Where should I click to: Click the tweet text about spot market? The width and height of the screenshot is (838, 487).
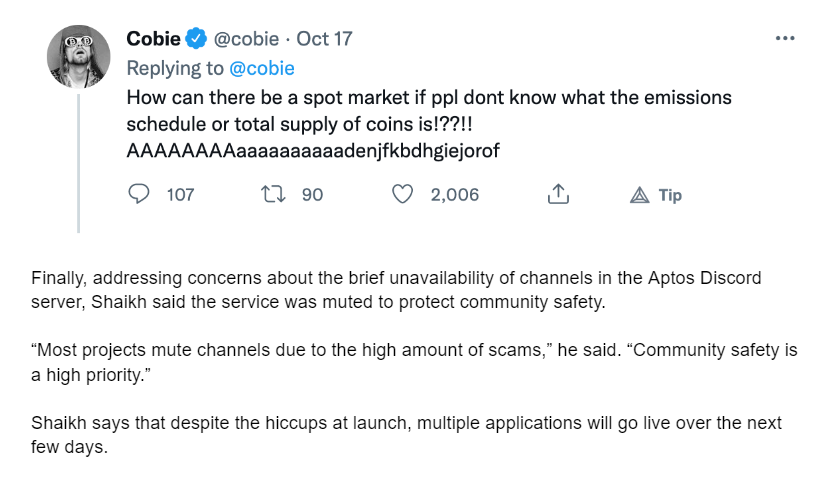coord(429,124)
